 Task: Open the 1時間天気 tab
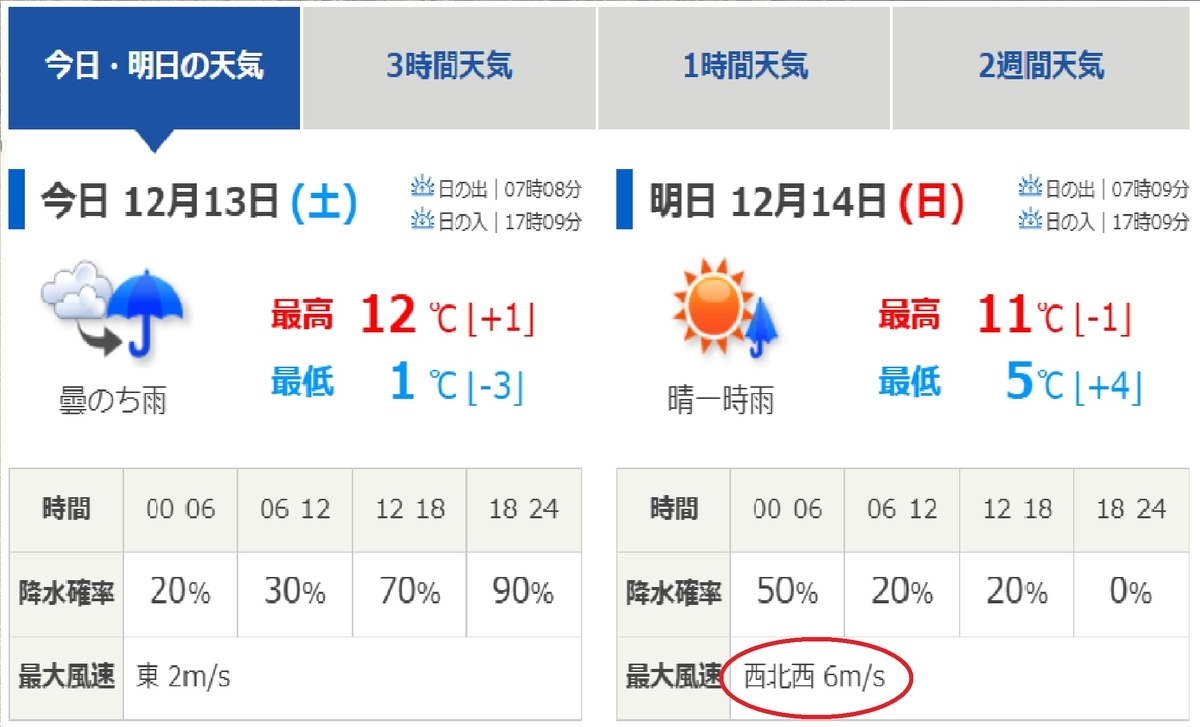point(745,68)
